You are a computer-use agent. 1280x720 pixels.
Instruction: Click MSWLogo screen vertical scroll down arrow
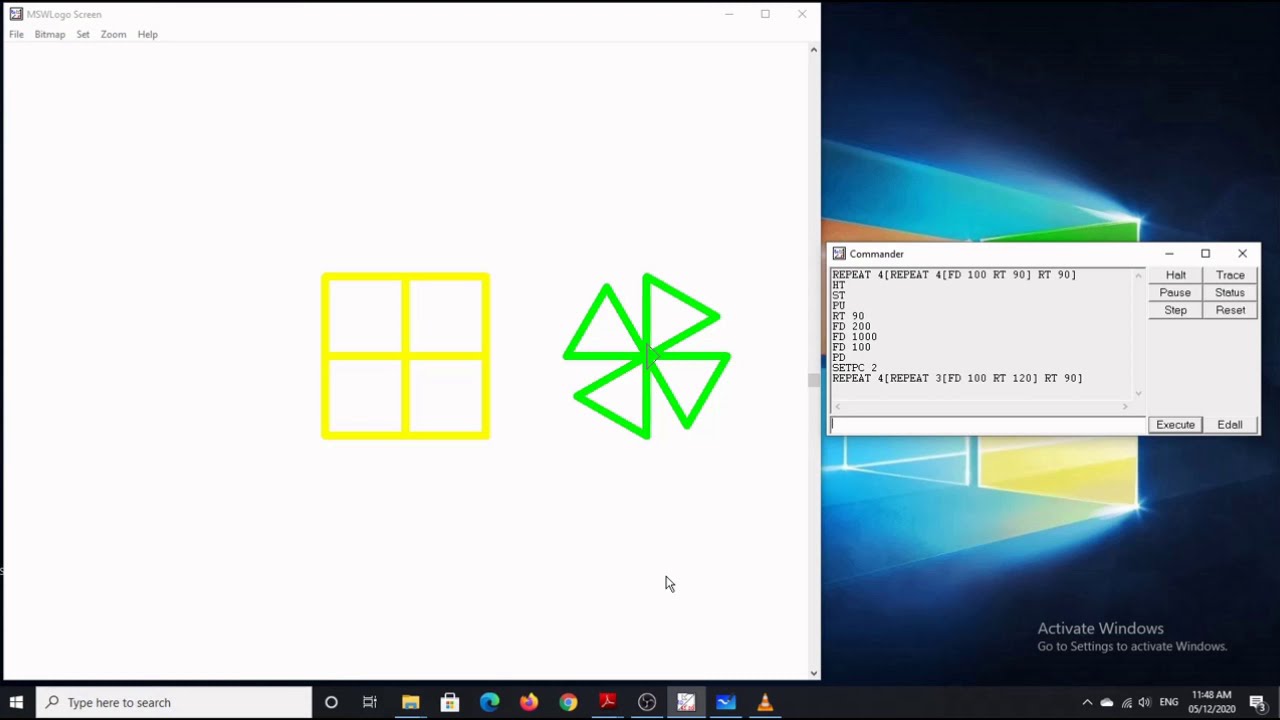814,673
